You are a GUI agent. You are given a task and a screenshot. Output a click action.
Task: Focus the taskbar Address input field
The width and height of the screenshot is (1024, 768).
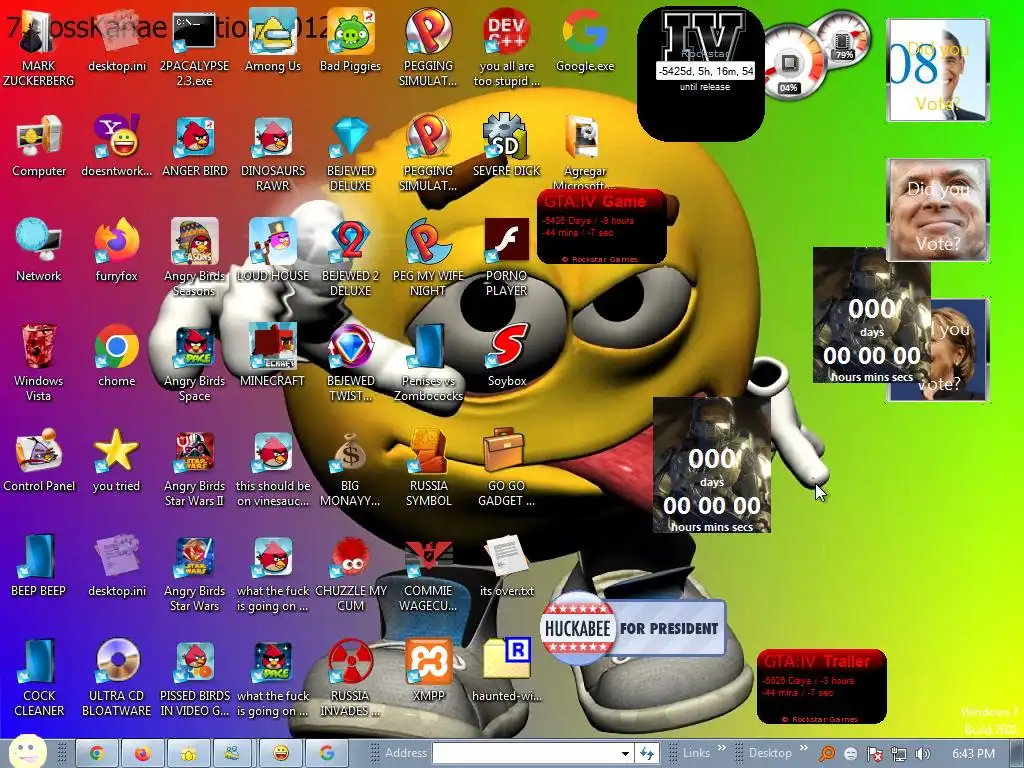[x=526, y=754]
